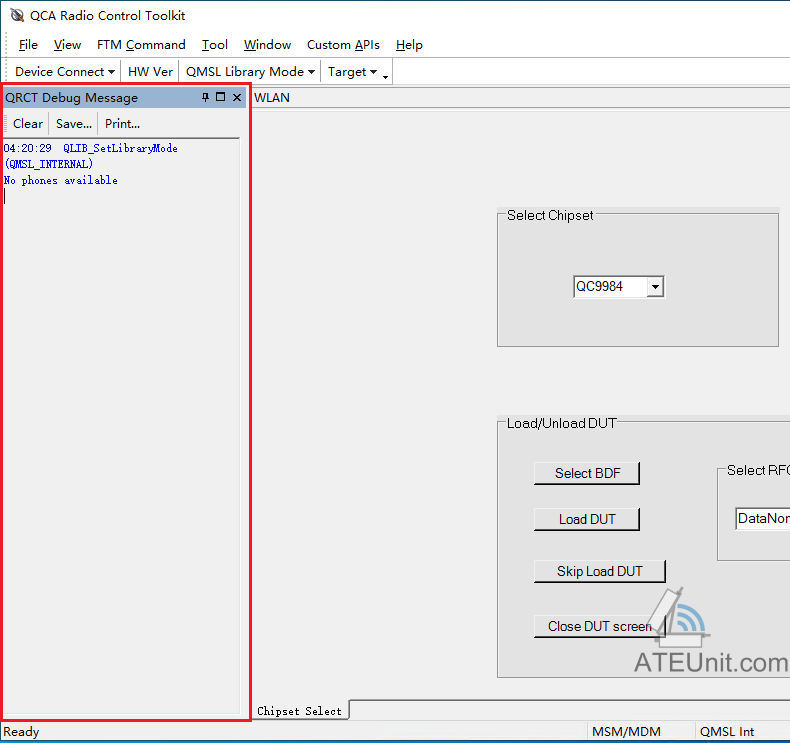Open the Help menu
This screenshot has height=743, width=790.
pyautogui.click(x=409, y=45)
